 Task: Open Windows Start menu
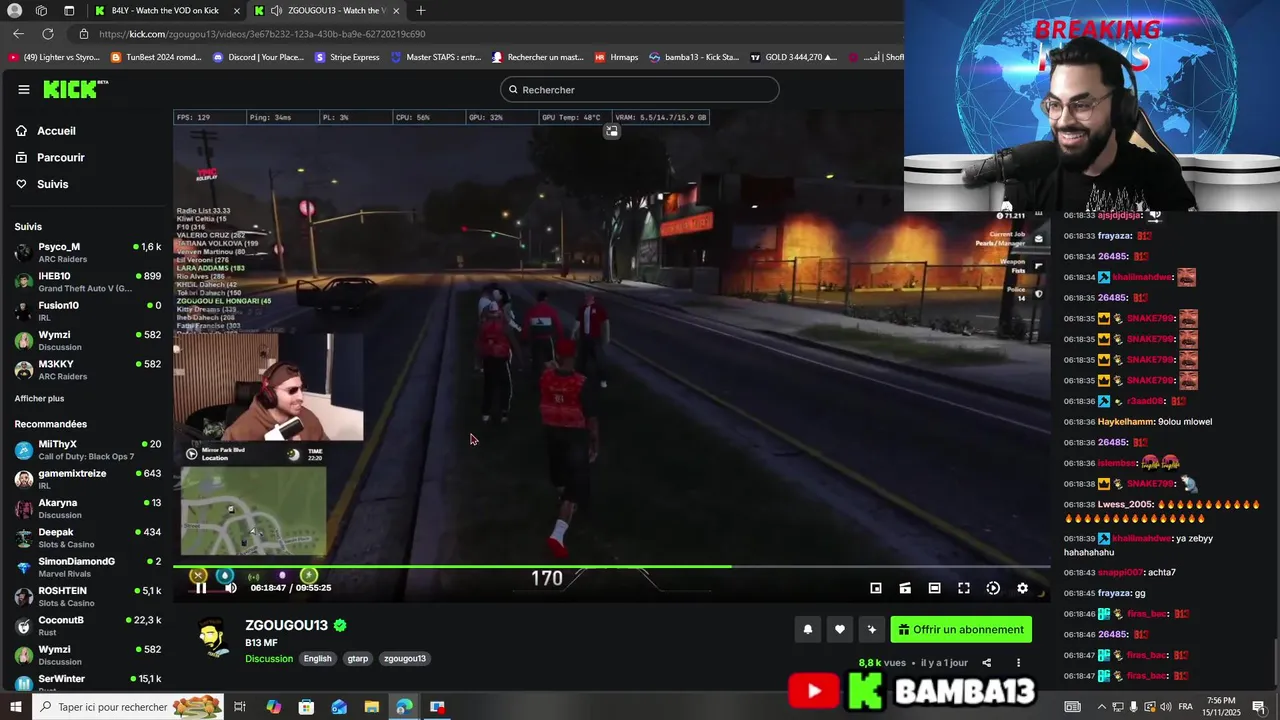(15, 707)
